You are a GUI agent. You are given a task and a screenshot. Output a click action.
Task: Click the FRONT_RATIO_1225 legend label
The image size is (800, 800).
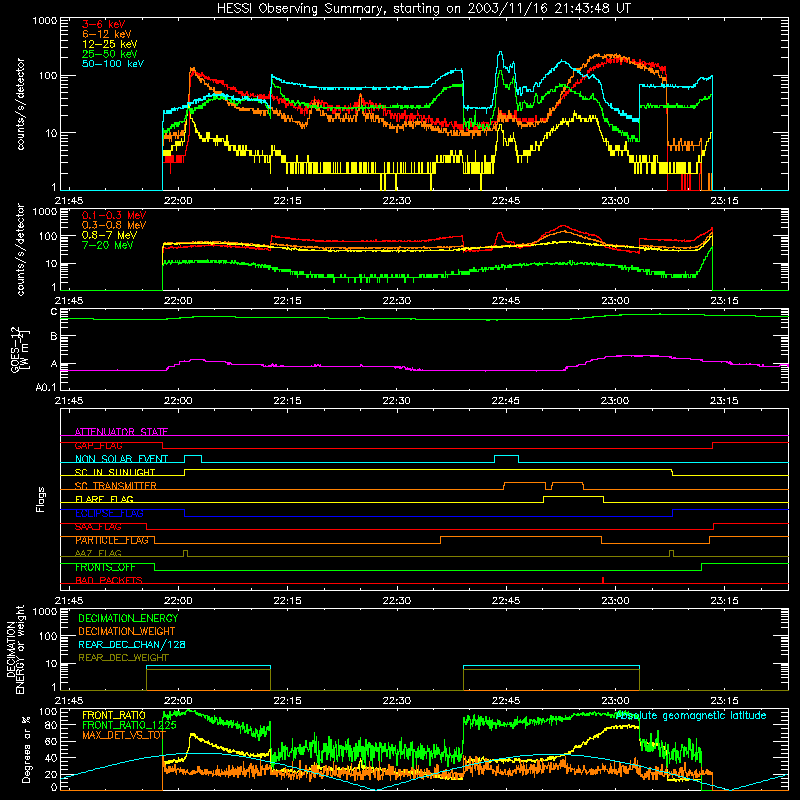click(x=129, y=725)
